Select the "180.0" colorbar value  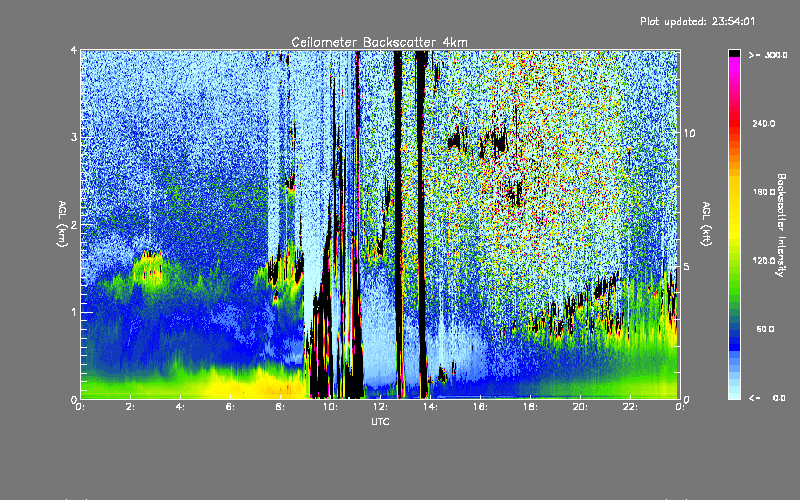point(764,192)
